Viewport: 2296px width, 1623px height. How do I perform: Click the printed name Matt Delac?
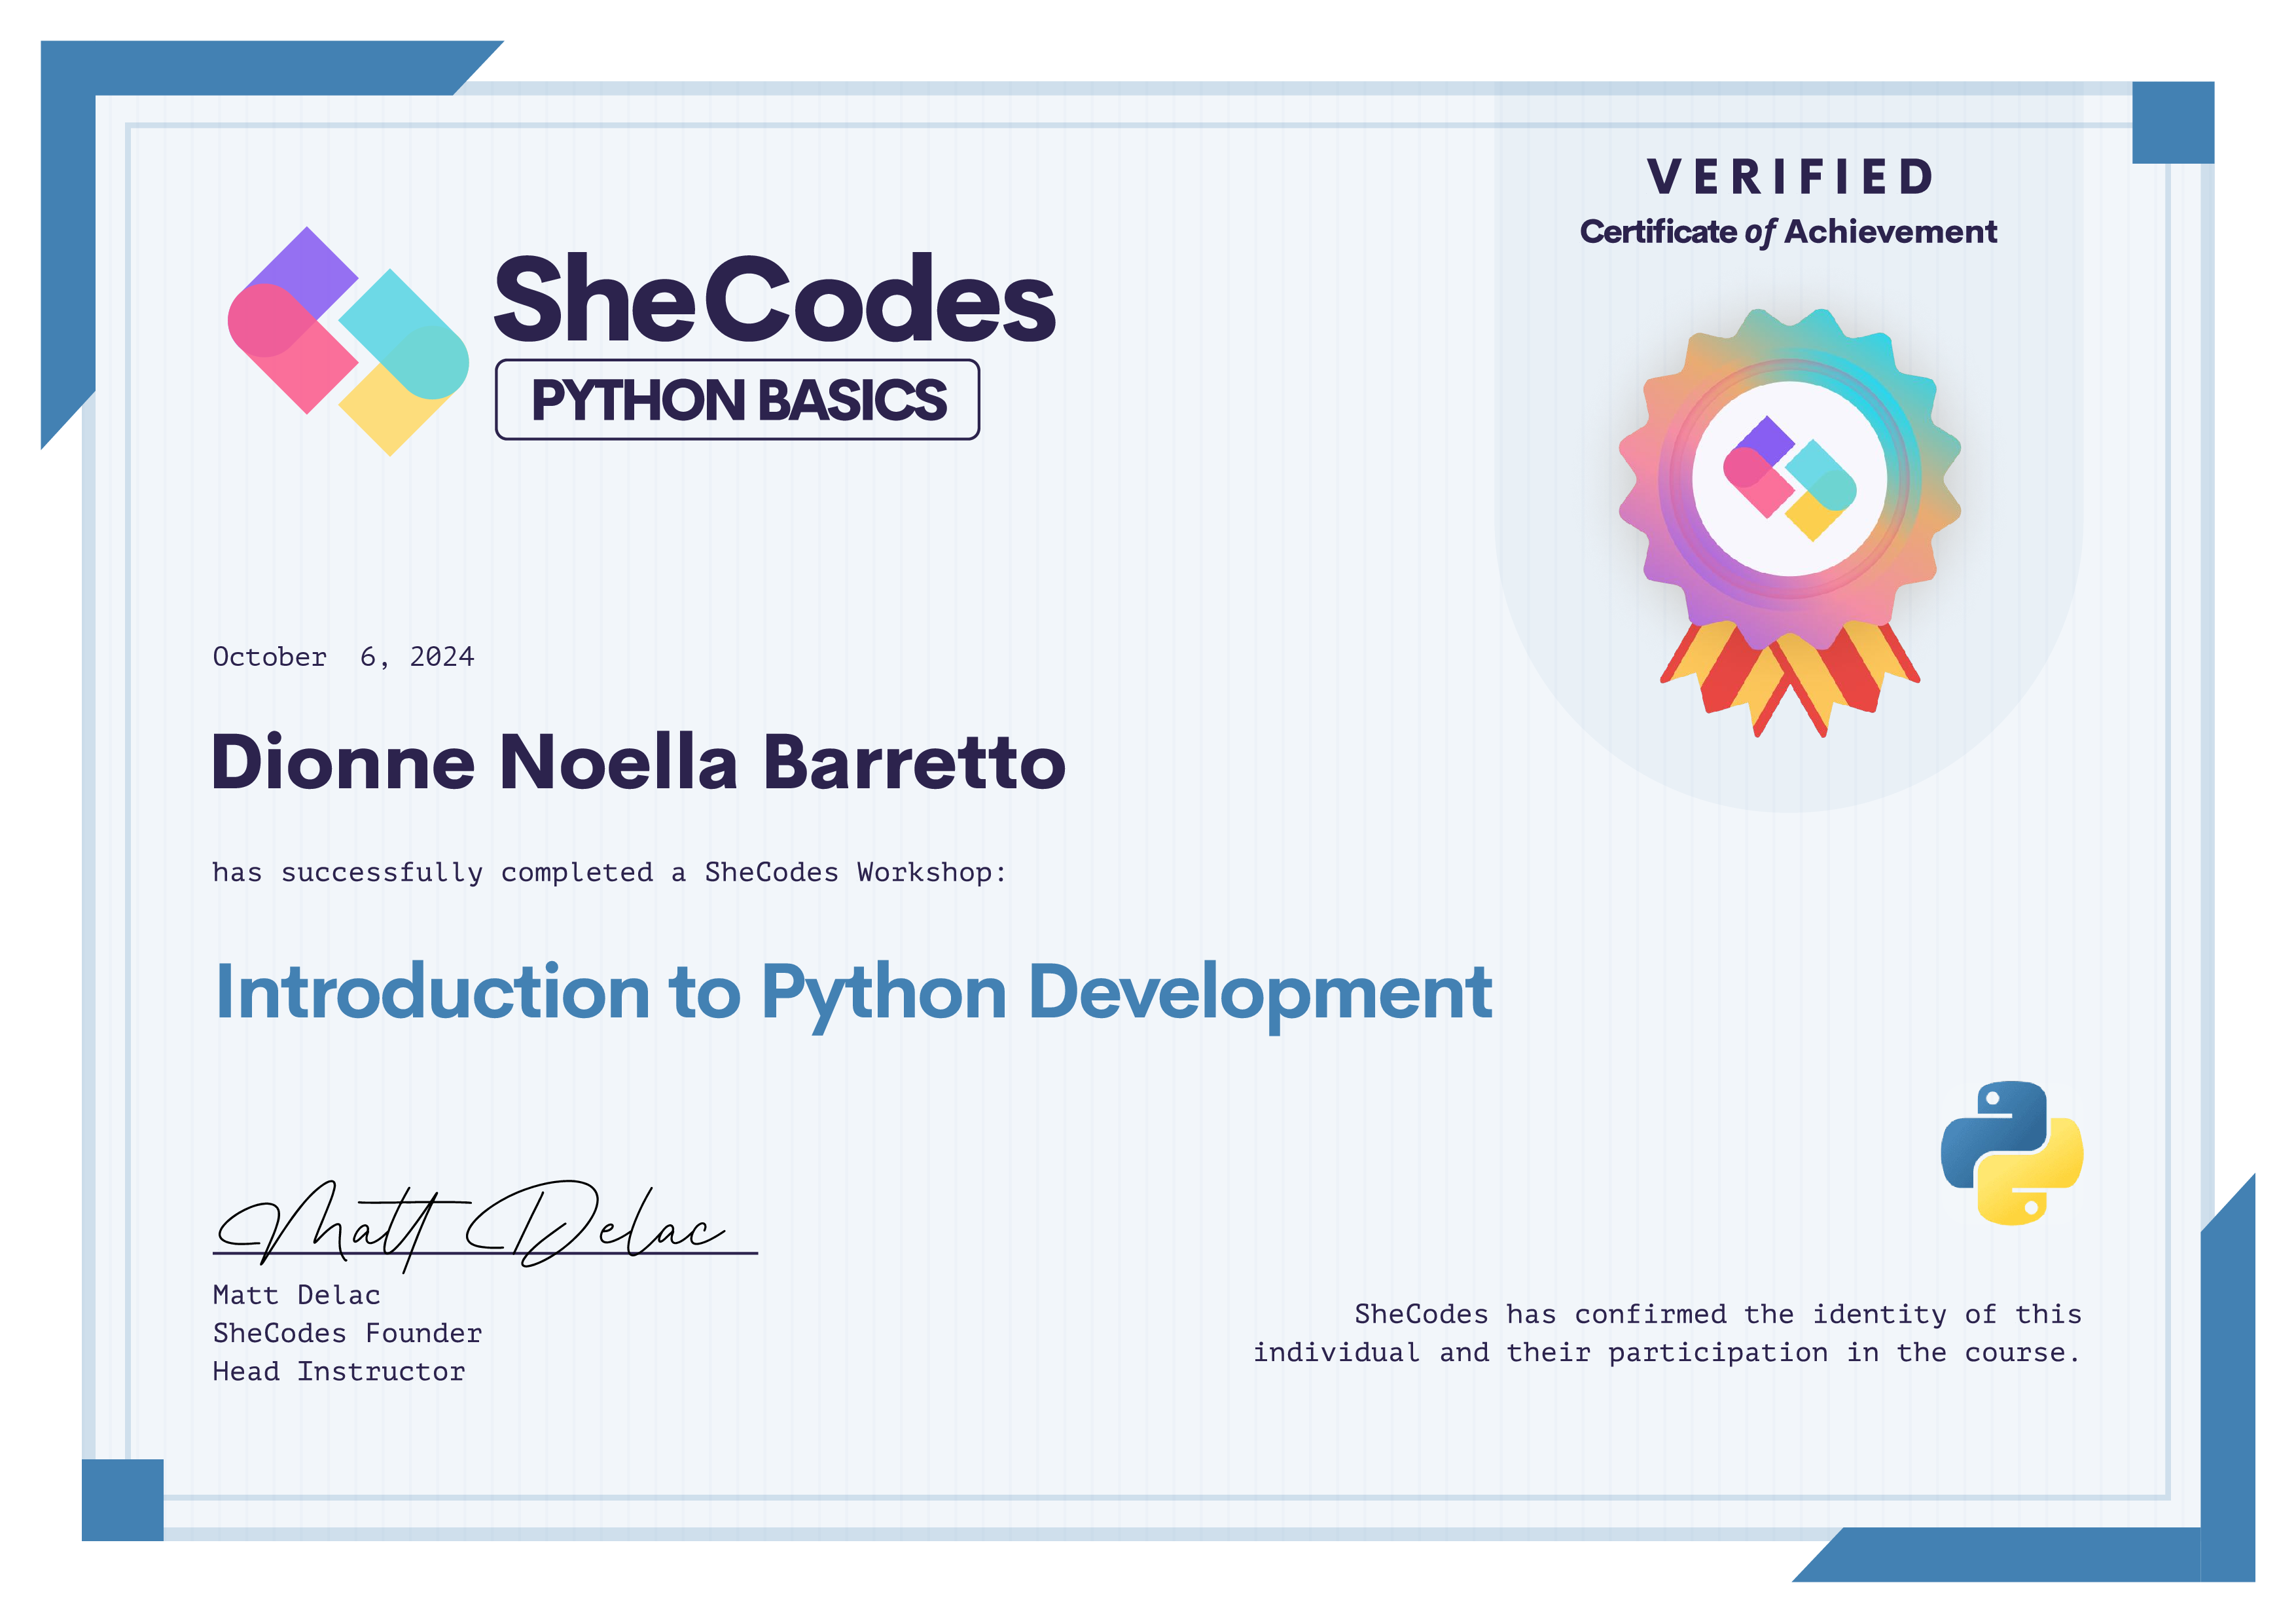[x=296, y=1295]
